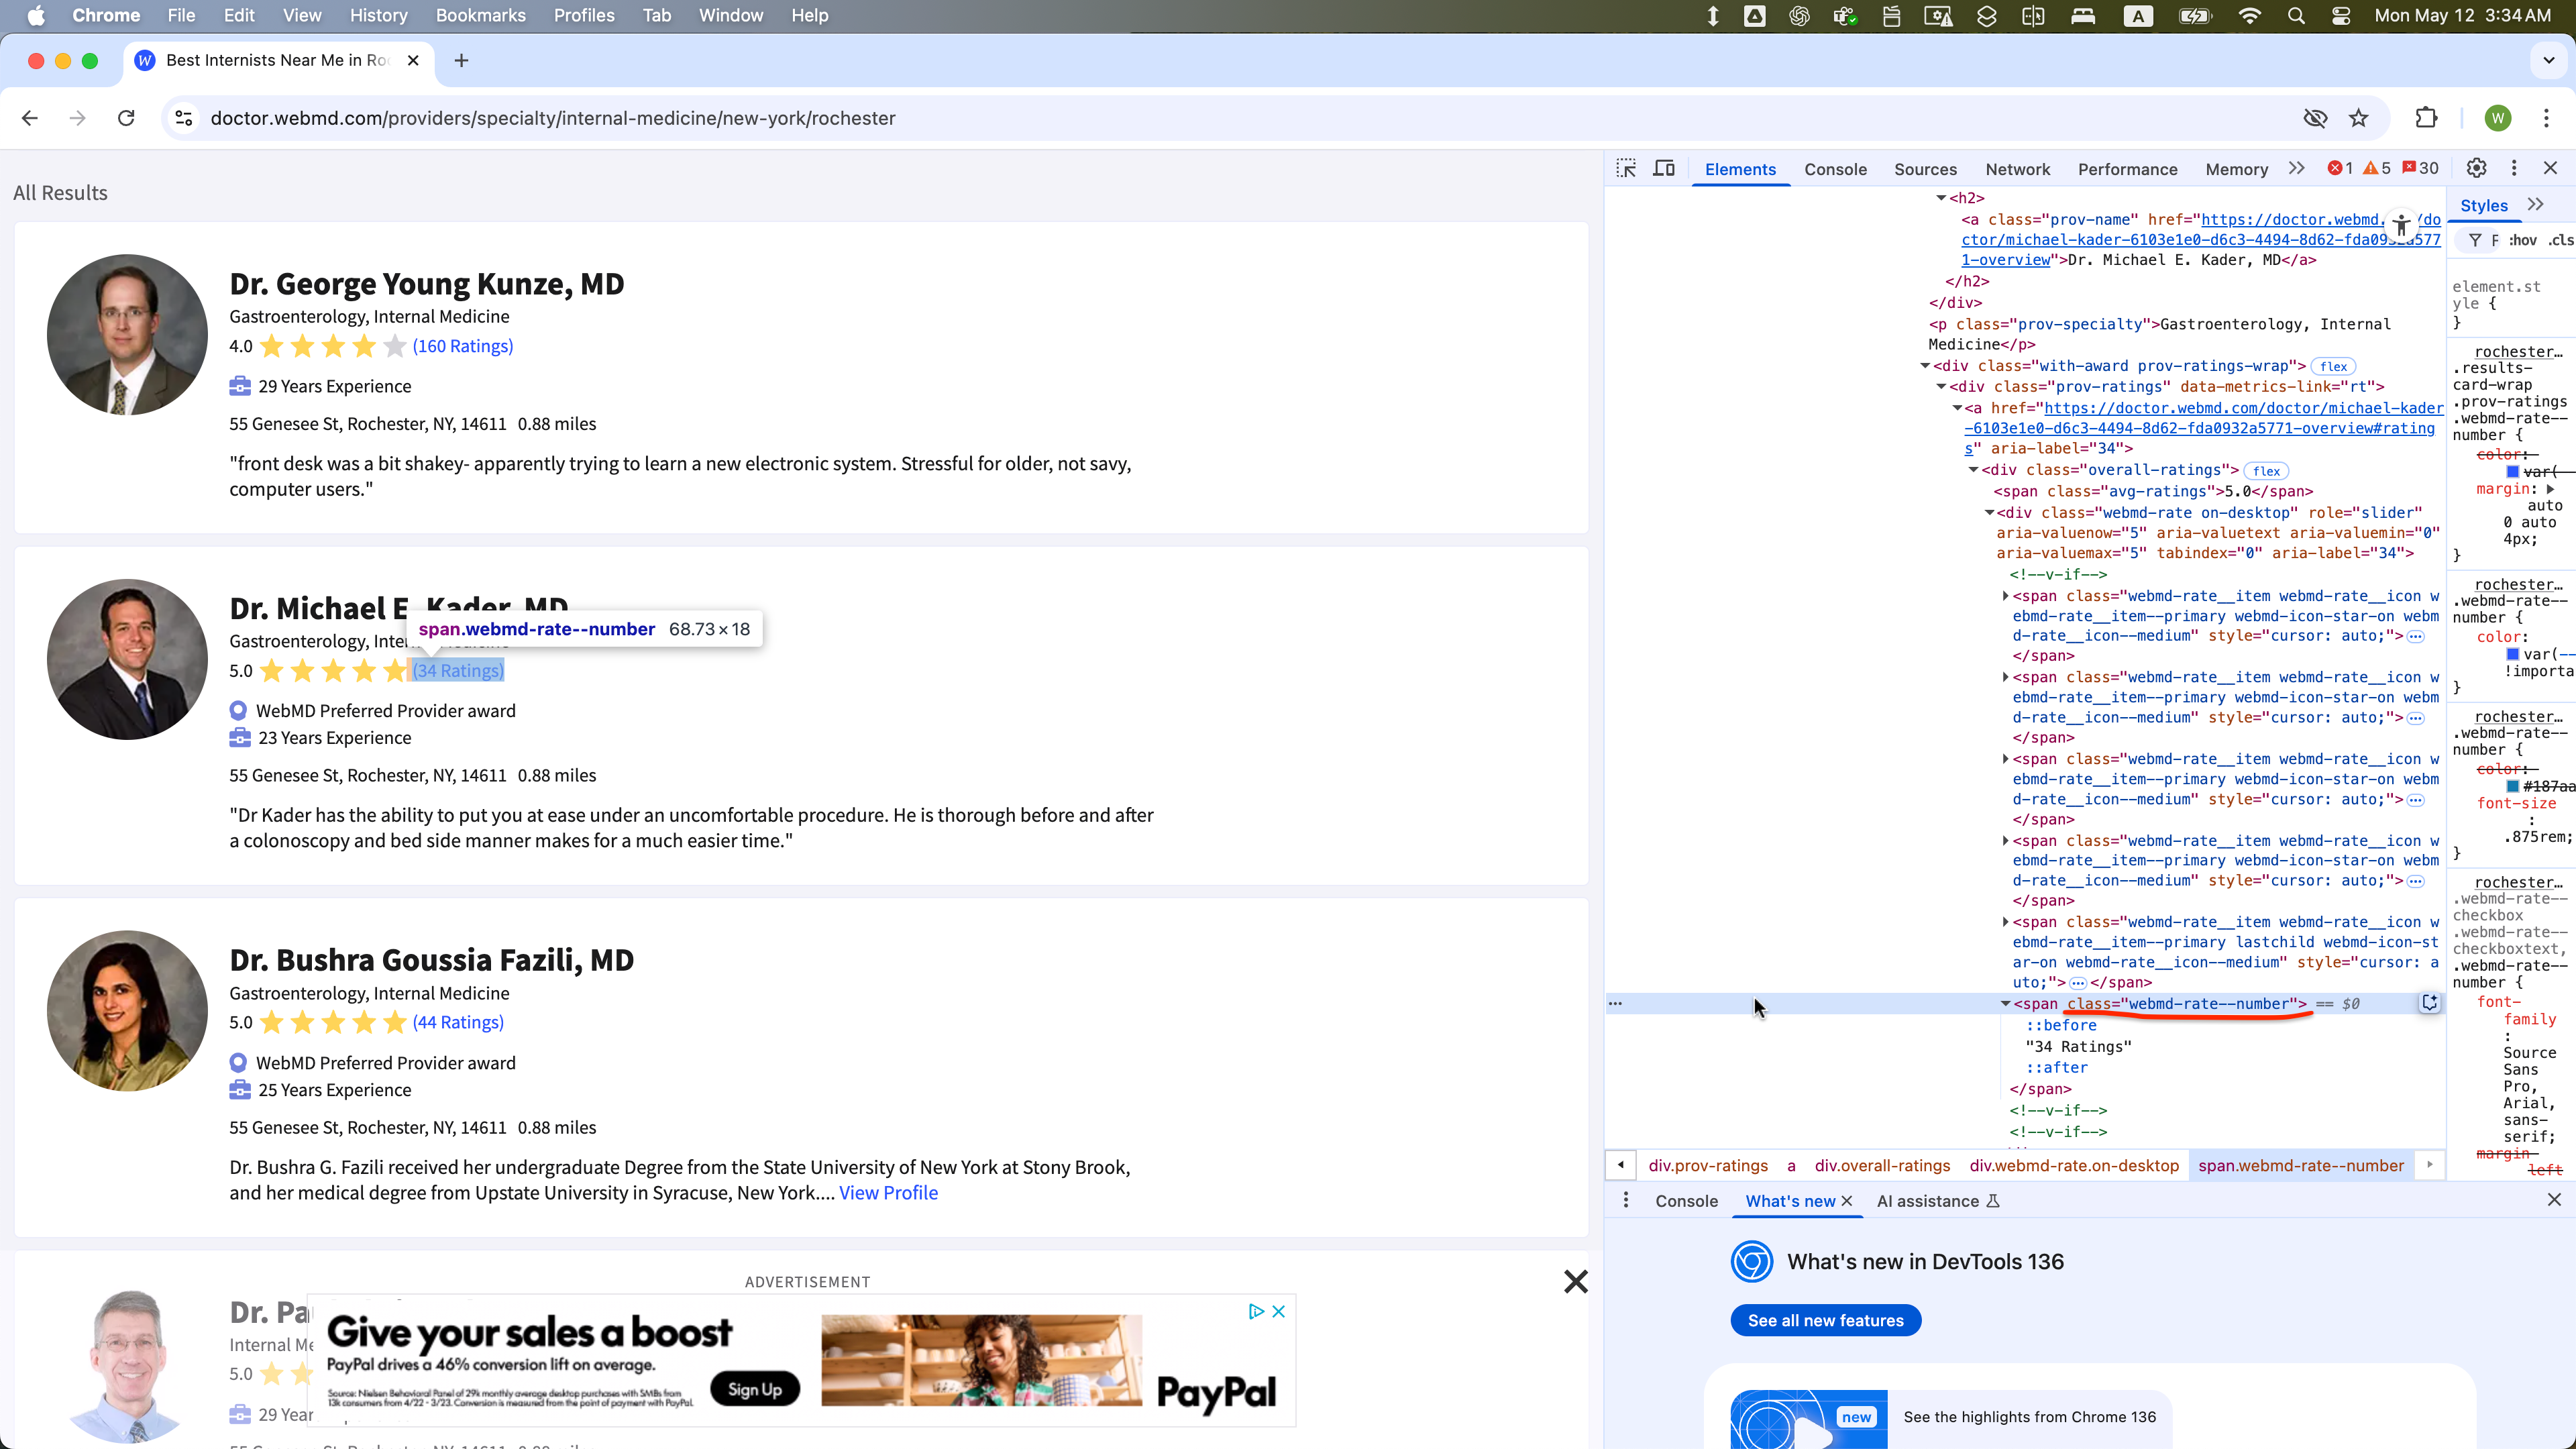This screenshot has height=1449, width=2576.
Task: Click the See all new features button
Action: [x=1825, y=1320]
